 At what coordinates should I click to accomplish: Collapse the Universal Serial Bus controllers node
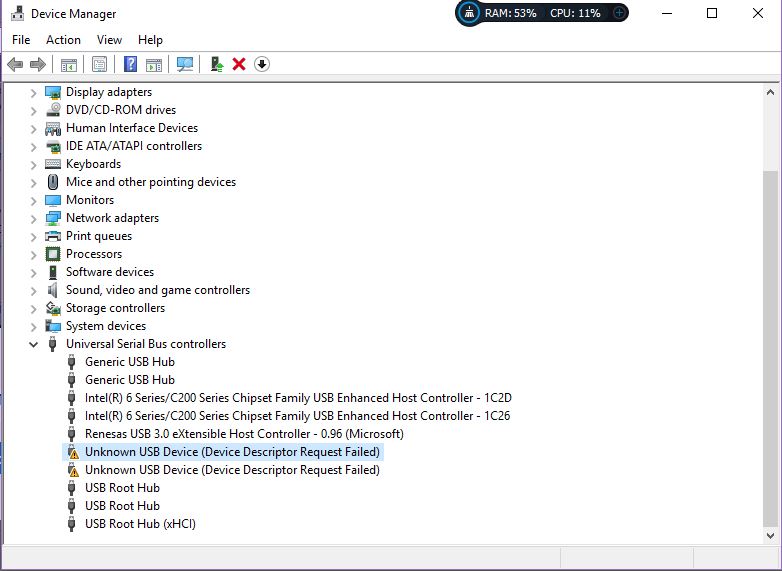[x=33, y=344]
